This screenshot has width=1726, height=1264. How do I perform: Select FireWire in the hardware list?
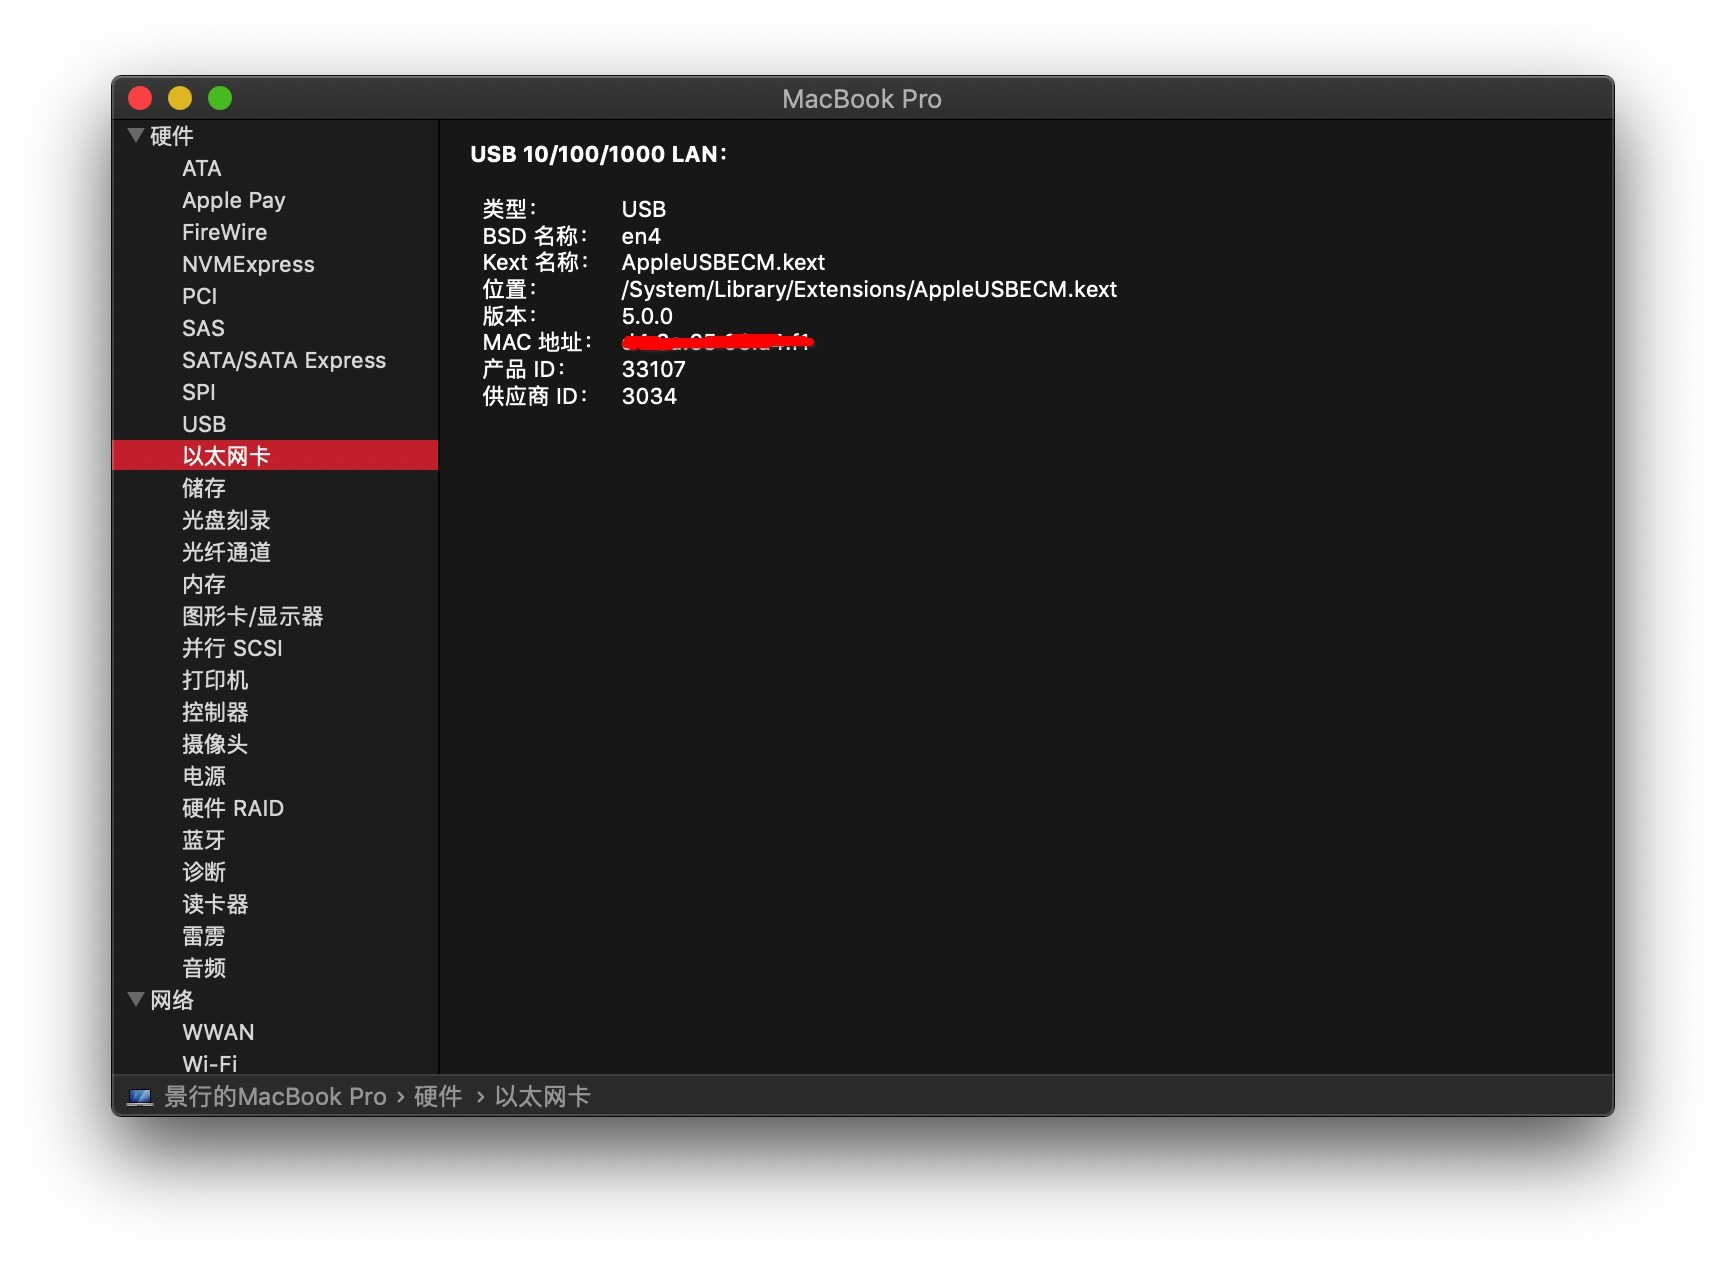click(x=225, y=232)
